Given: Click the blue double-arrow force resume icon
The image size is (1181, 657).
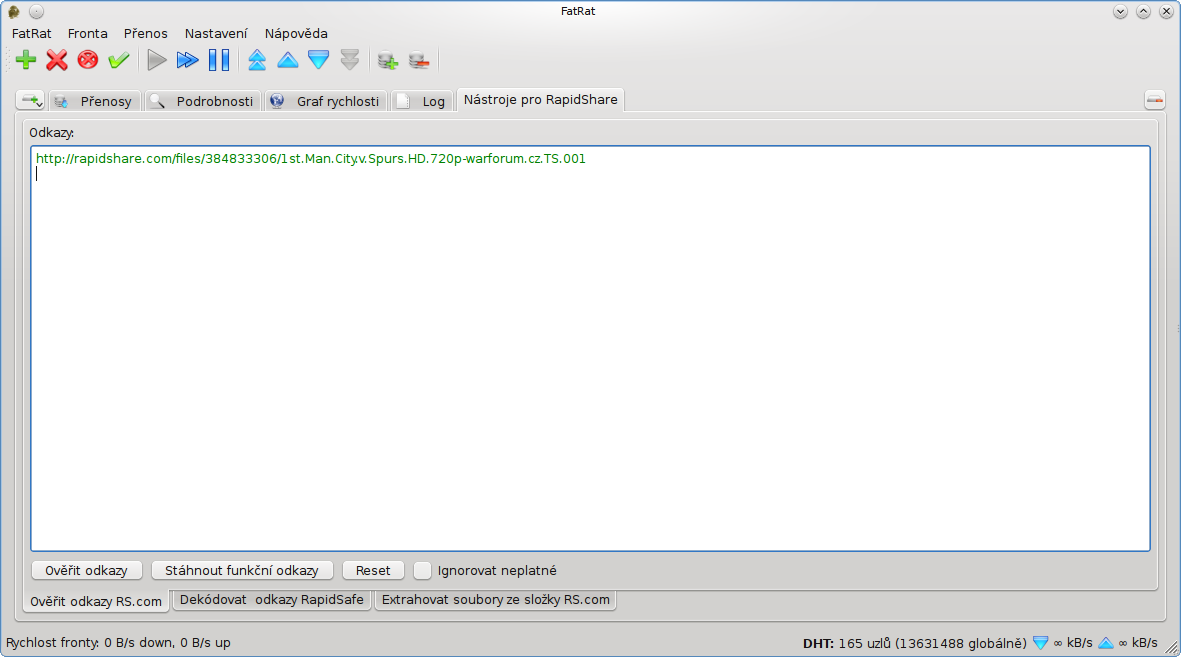Looking at the screenshot, I should tap(188, 60).
